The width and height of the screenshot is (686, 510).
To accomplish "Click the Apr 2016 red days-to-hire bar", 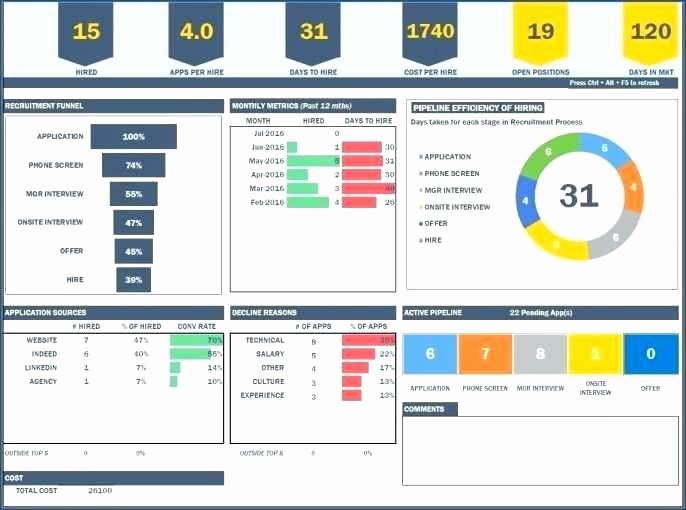I will click(361, 175).
